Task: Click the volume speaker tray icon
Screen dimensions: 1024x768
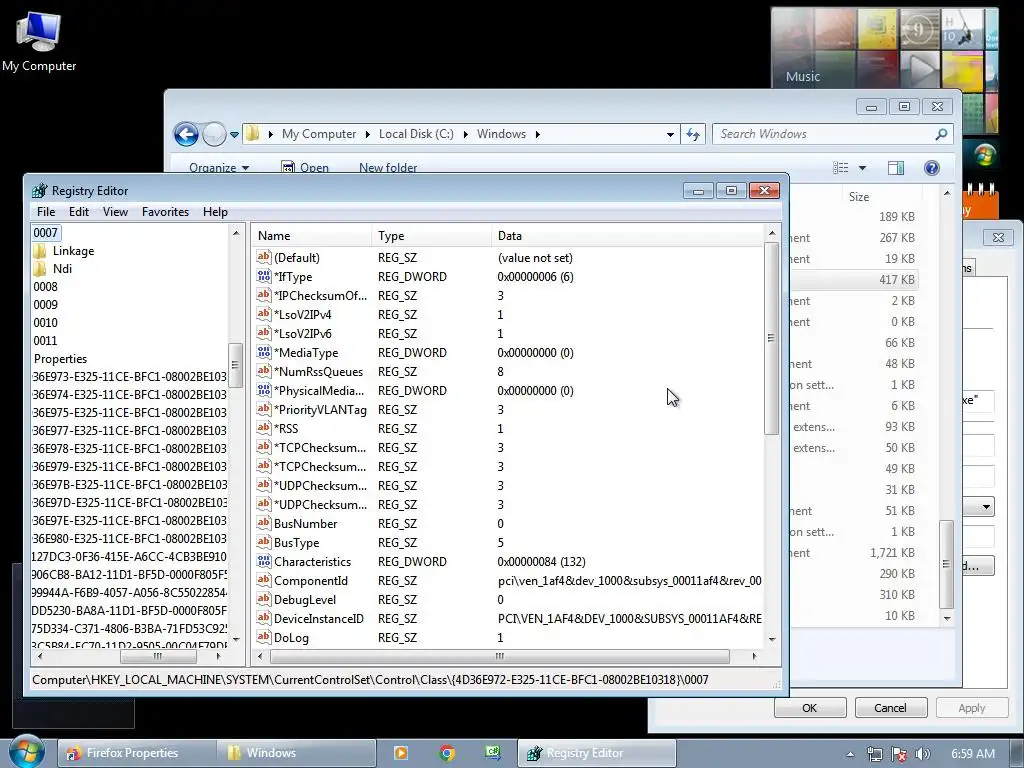Action: pyautogui.click(x=922, y=754)
